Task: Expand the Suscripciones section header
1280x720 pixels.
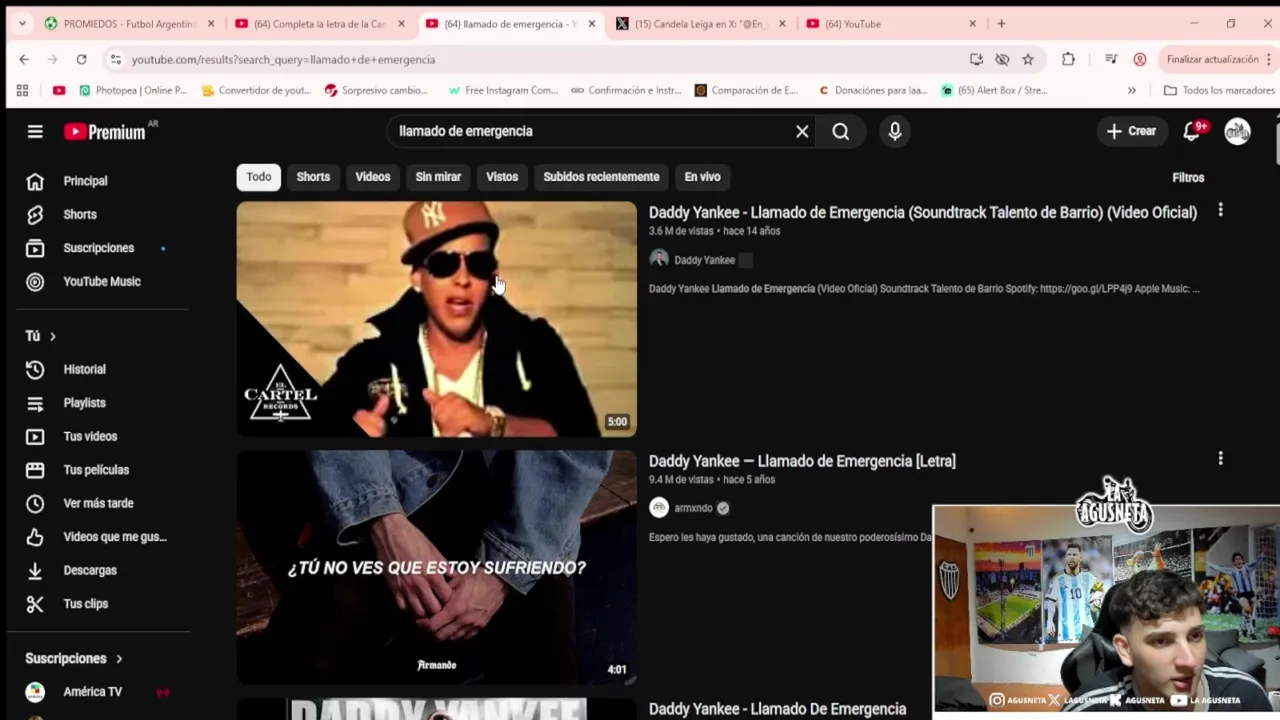Action: tap(74, 658)
